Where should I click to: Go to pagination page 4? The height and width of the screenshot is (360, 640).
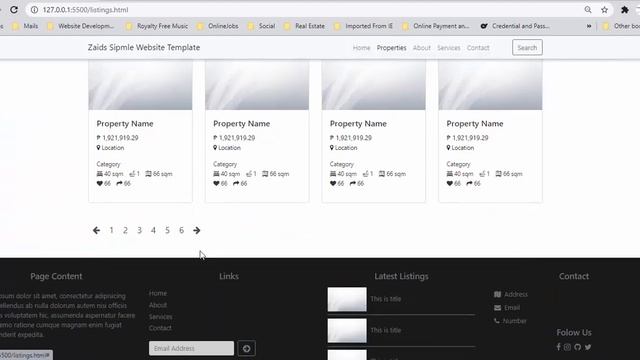click(x=153, y=230)
